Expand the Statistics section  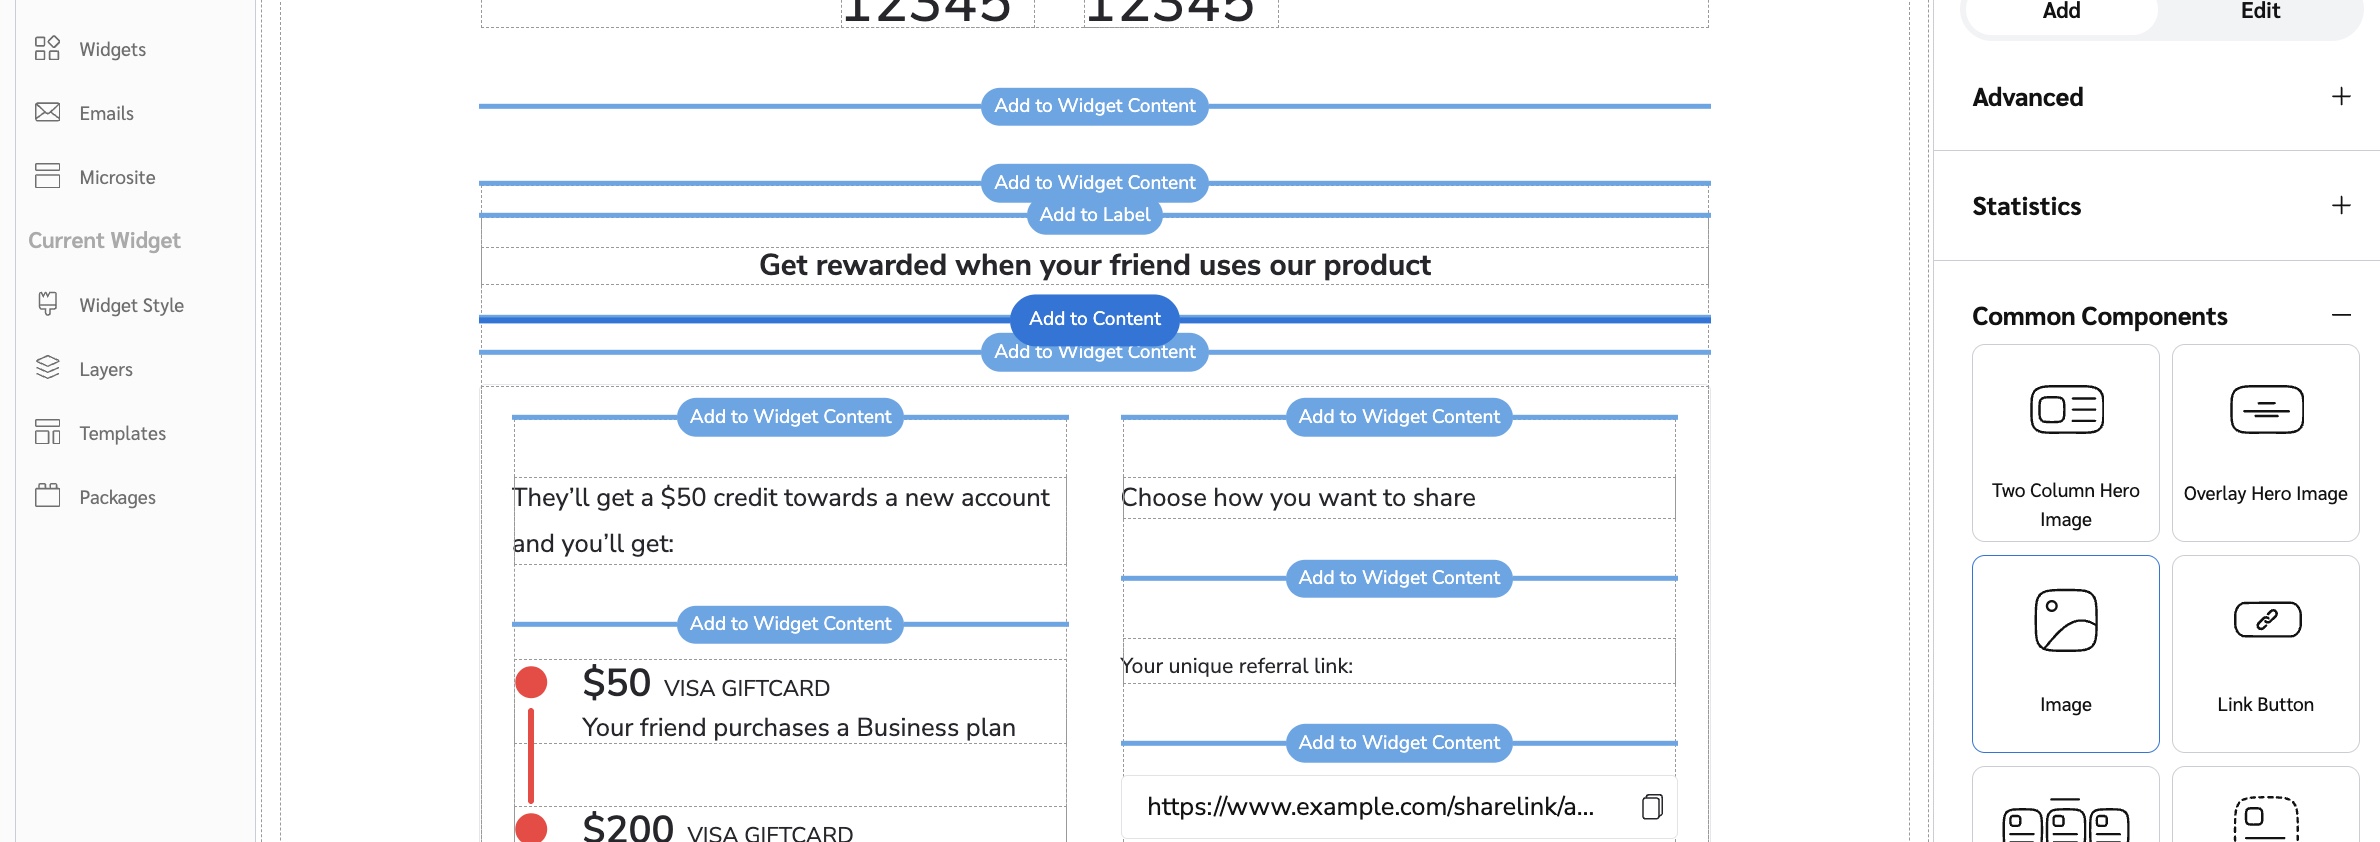coord(2341,206)
